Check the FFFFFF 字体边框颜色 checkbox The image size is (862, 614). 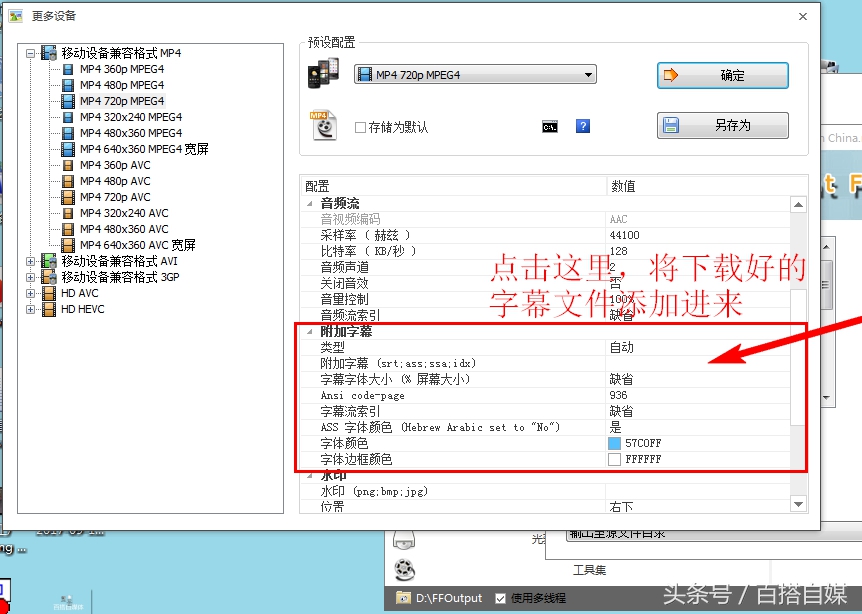[x=612, y=458]
